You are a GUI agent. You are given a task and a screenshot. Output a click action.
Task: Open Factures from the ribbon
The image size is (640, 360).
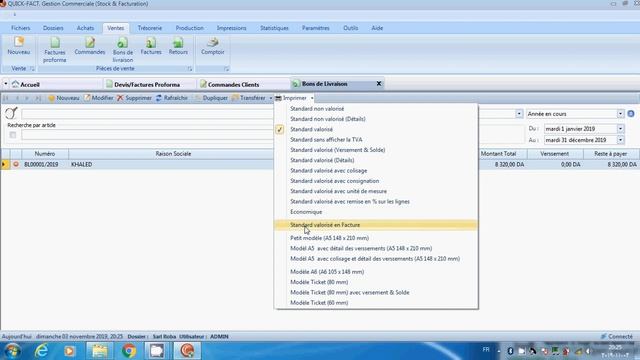151,46
